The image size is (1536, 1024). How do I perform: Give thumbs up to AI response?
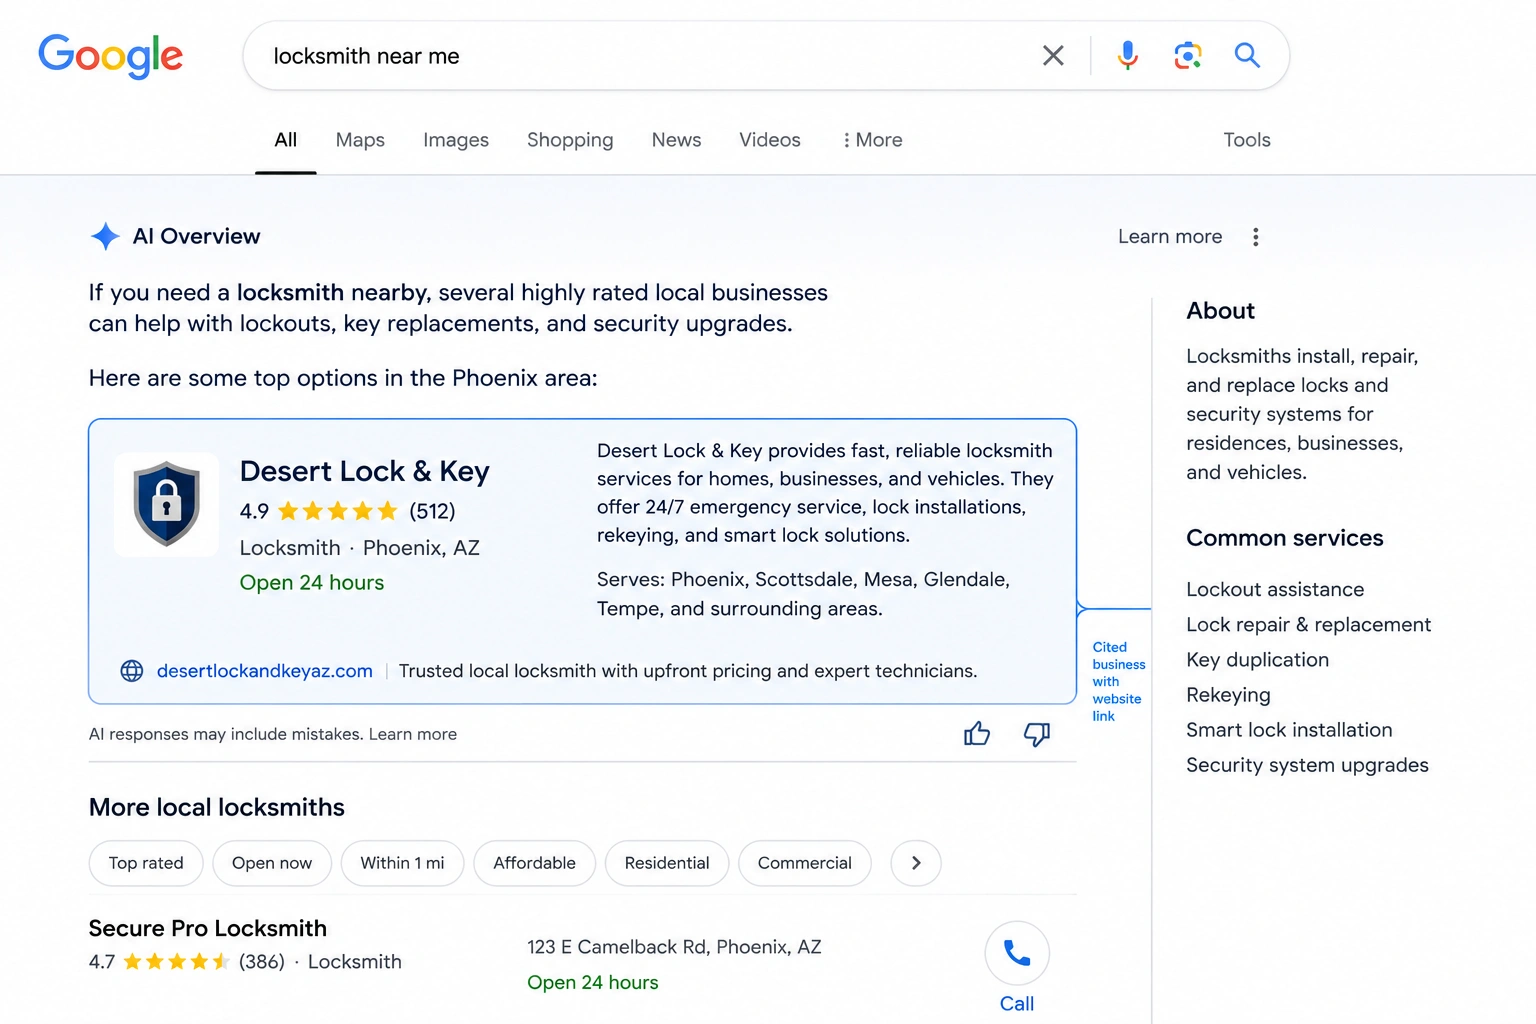[977, 735]
